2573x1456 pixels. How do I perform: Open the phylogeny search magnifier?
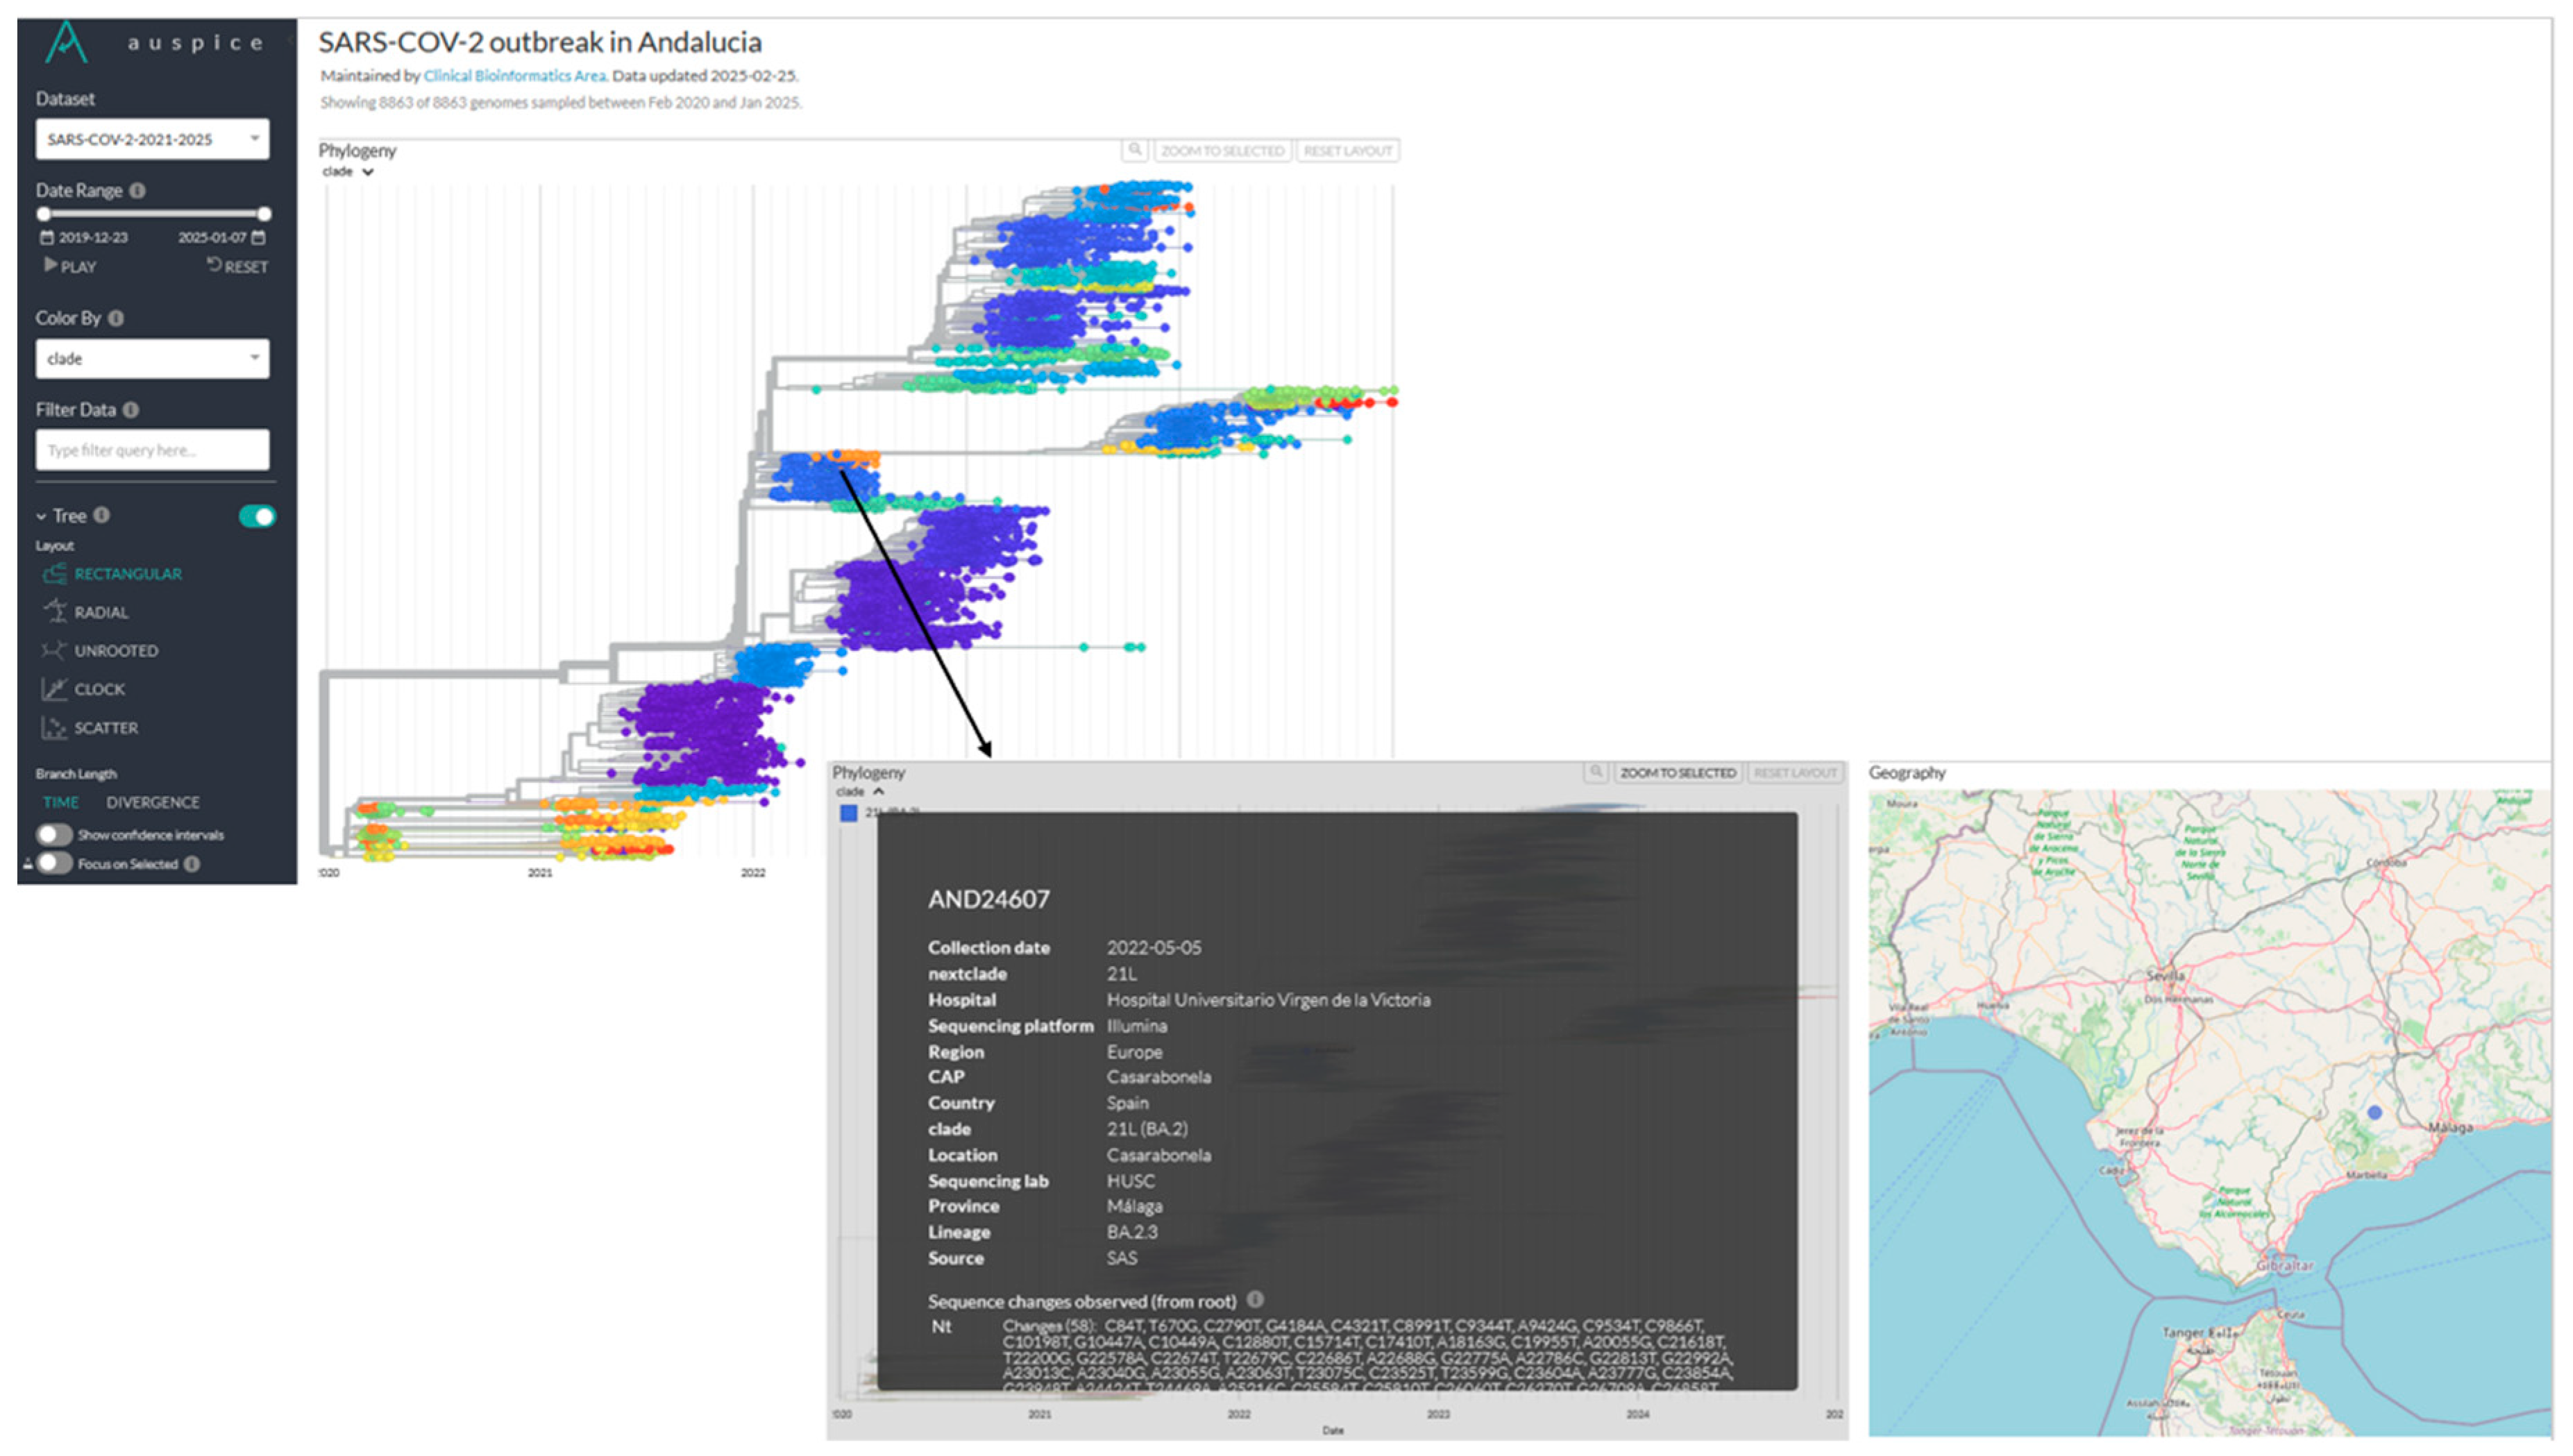tap(1136, 151)
